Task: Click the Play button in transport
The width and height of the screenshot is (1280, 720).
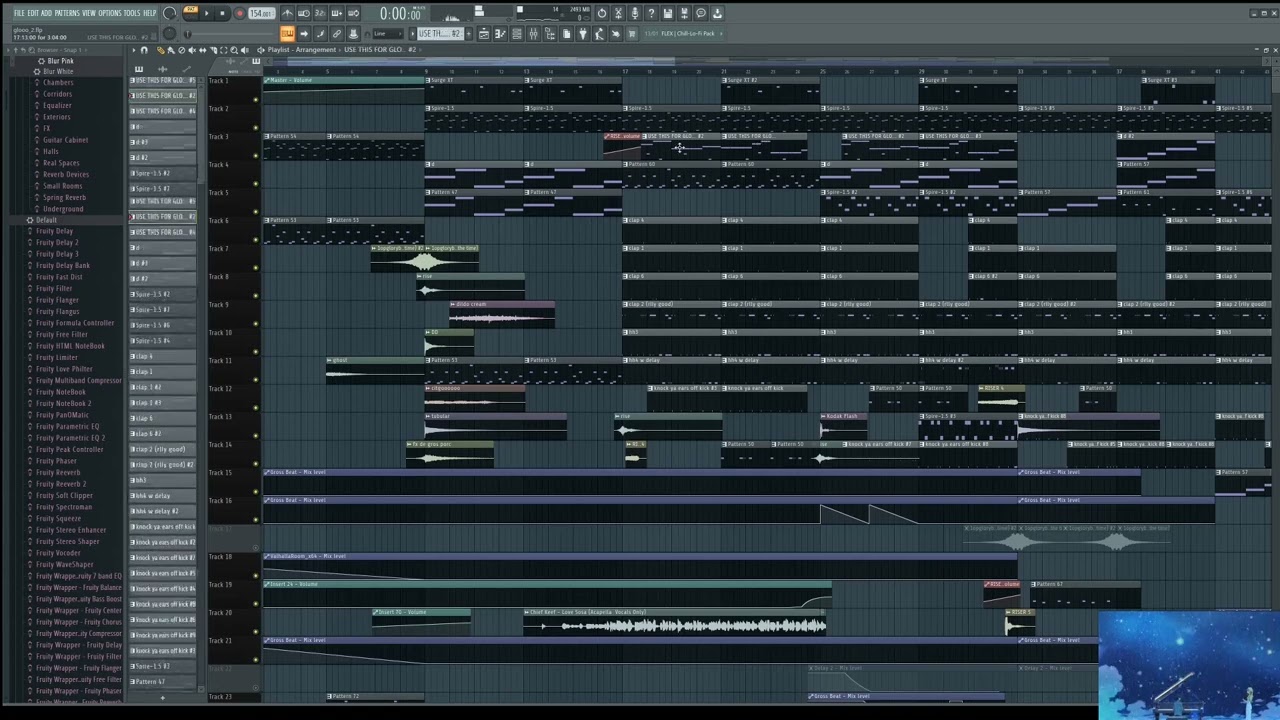Action: 207,13
